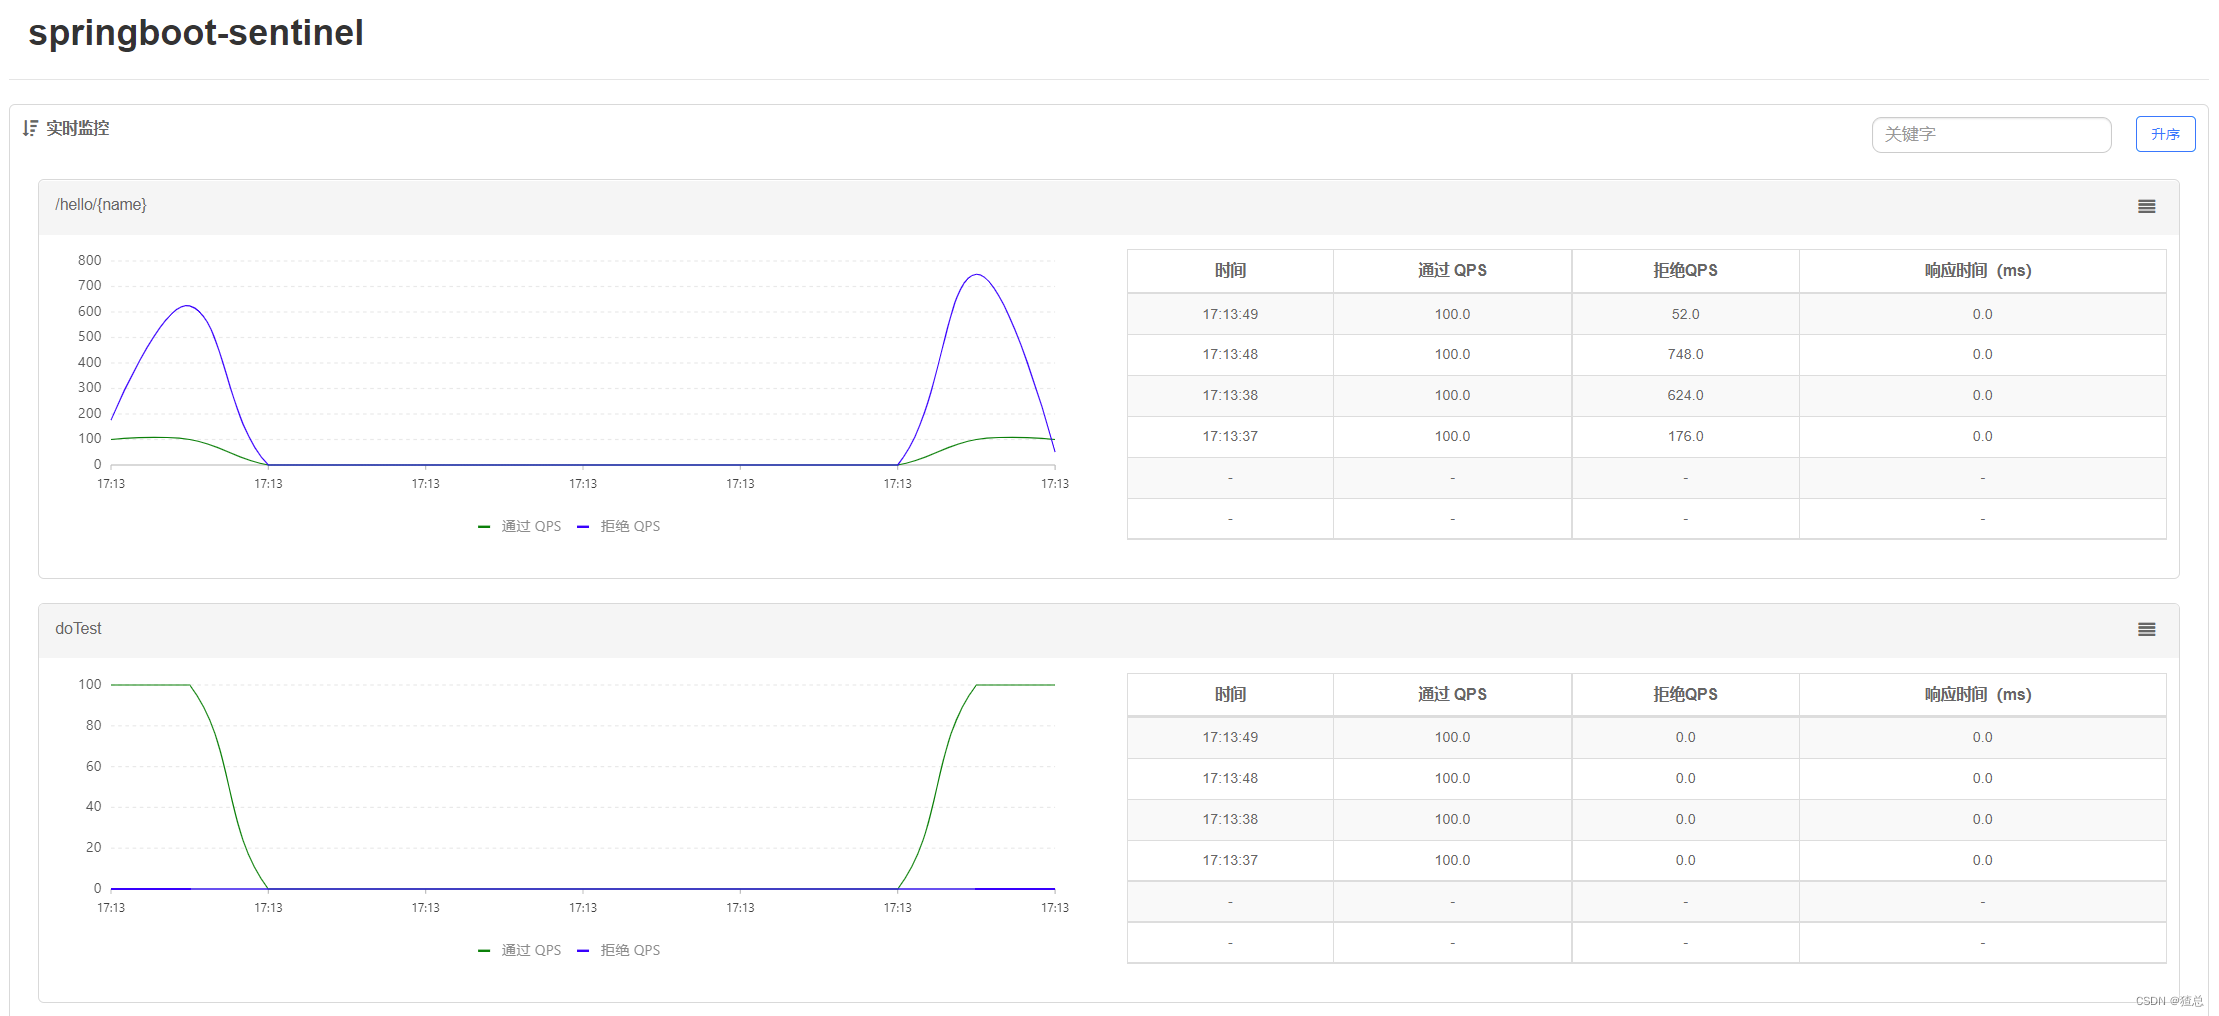The image size is (2219, 1016).
Task: Click the 800 y-axis label in /hello/{name} chart
Action: click(x=89, y=260)
